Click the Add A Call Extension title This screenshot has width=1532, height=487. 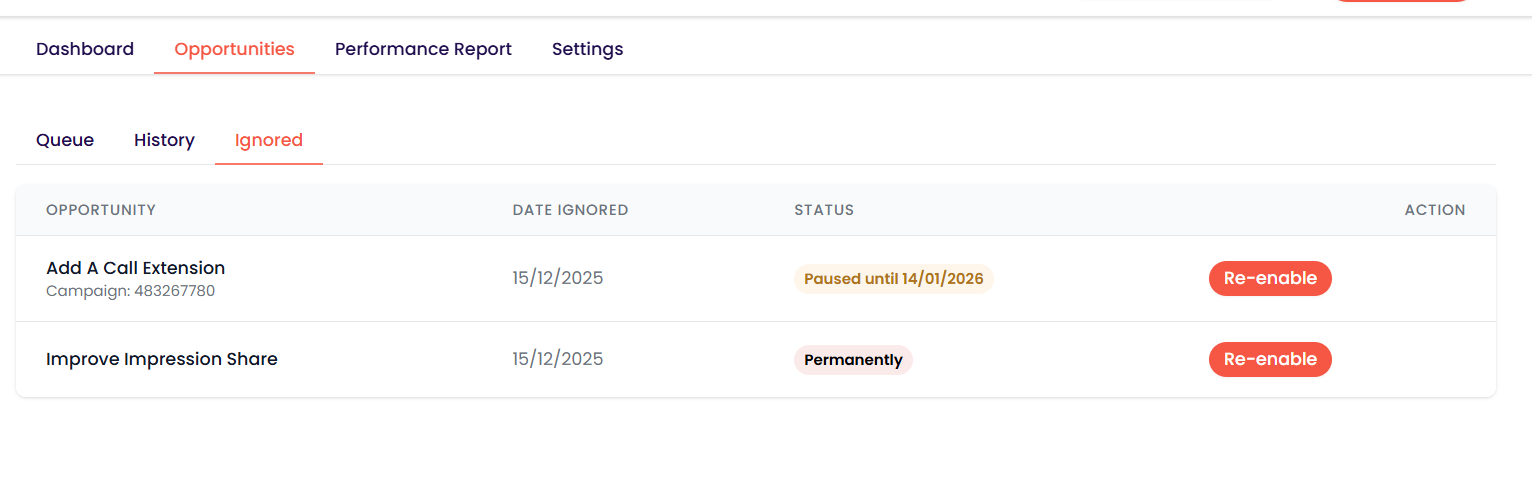tap(136, 268)
